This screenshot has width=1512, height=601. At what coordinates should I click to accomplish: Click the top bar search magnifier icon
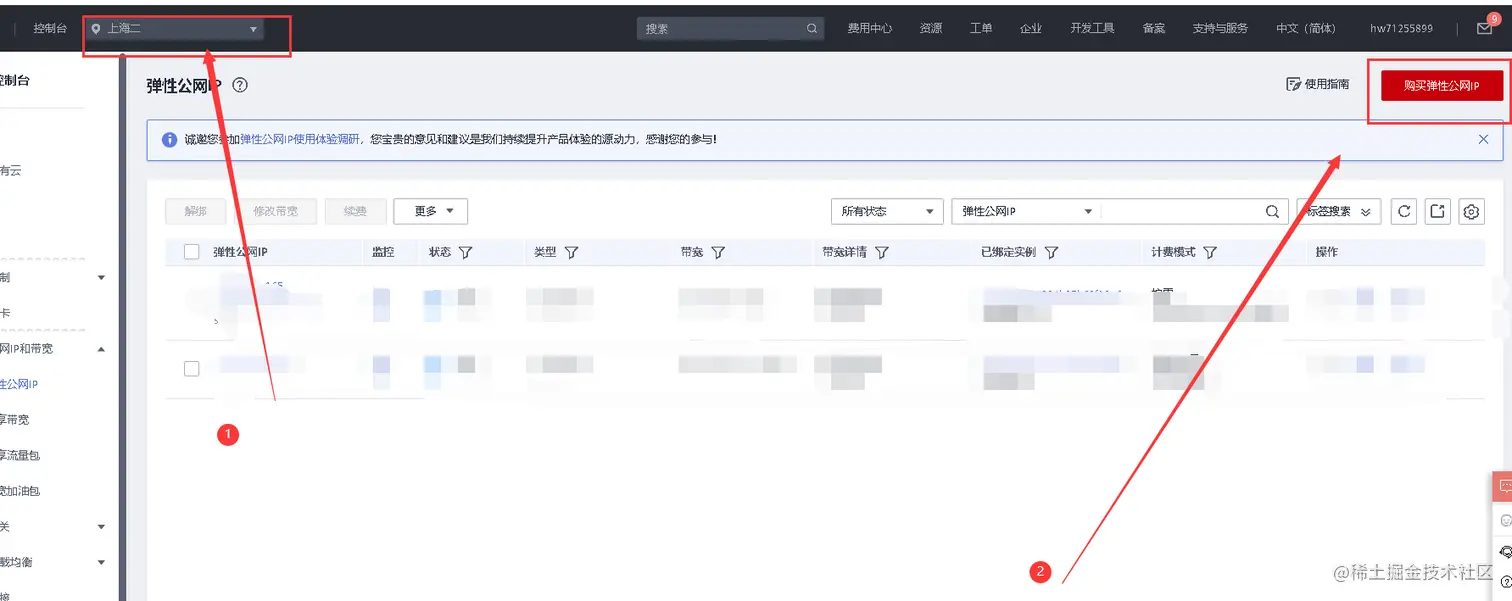[812, 29]
